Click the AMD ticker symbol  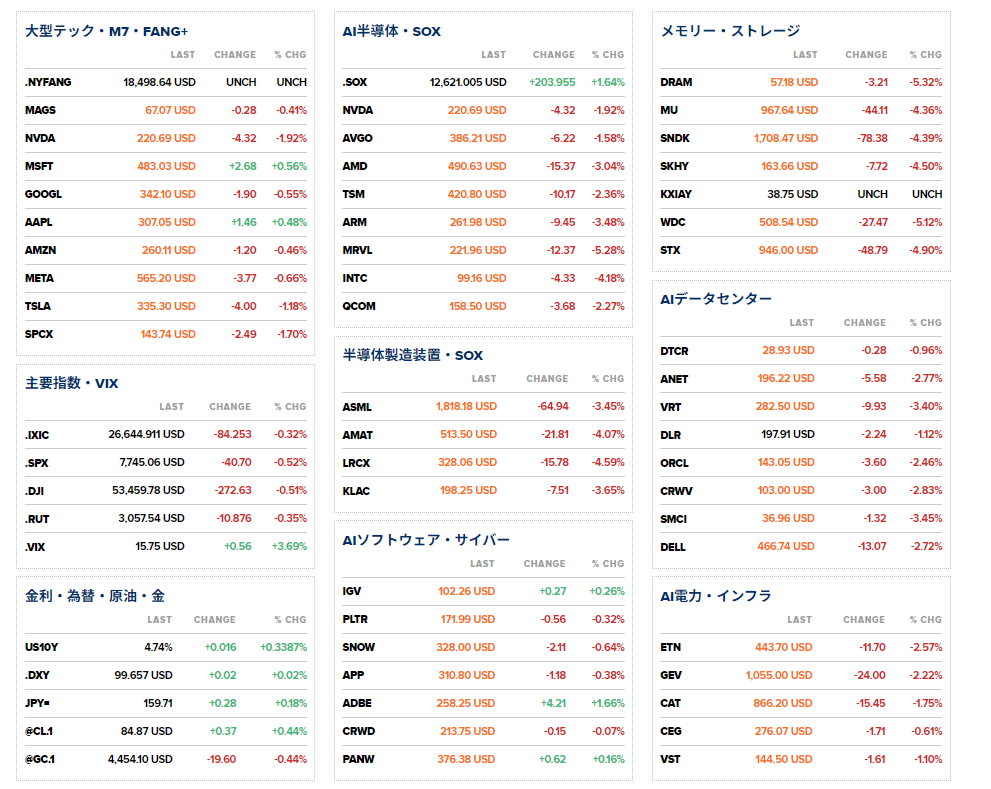pos(355,166)
